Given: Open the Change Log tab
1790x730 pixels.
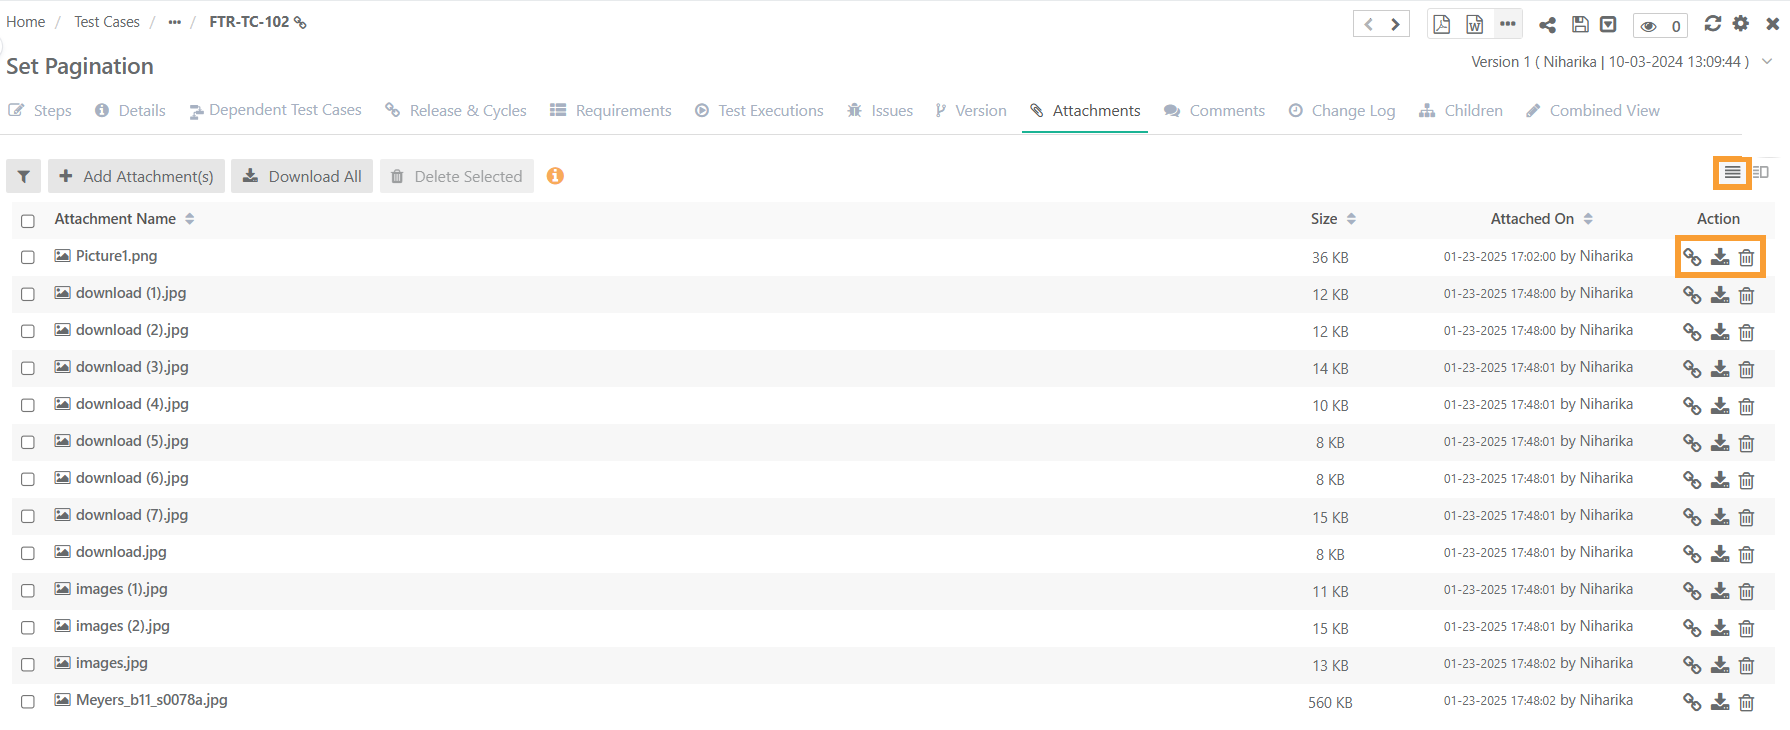Looking at the screenshot, I should click(1341, 110).
